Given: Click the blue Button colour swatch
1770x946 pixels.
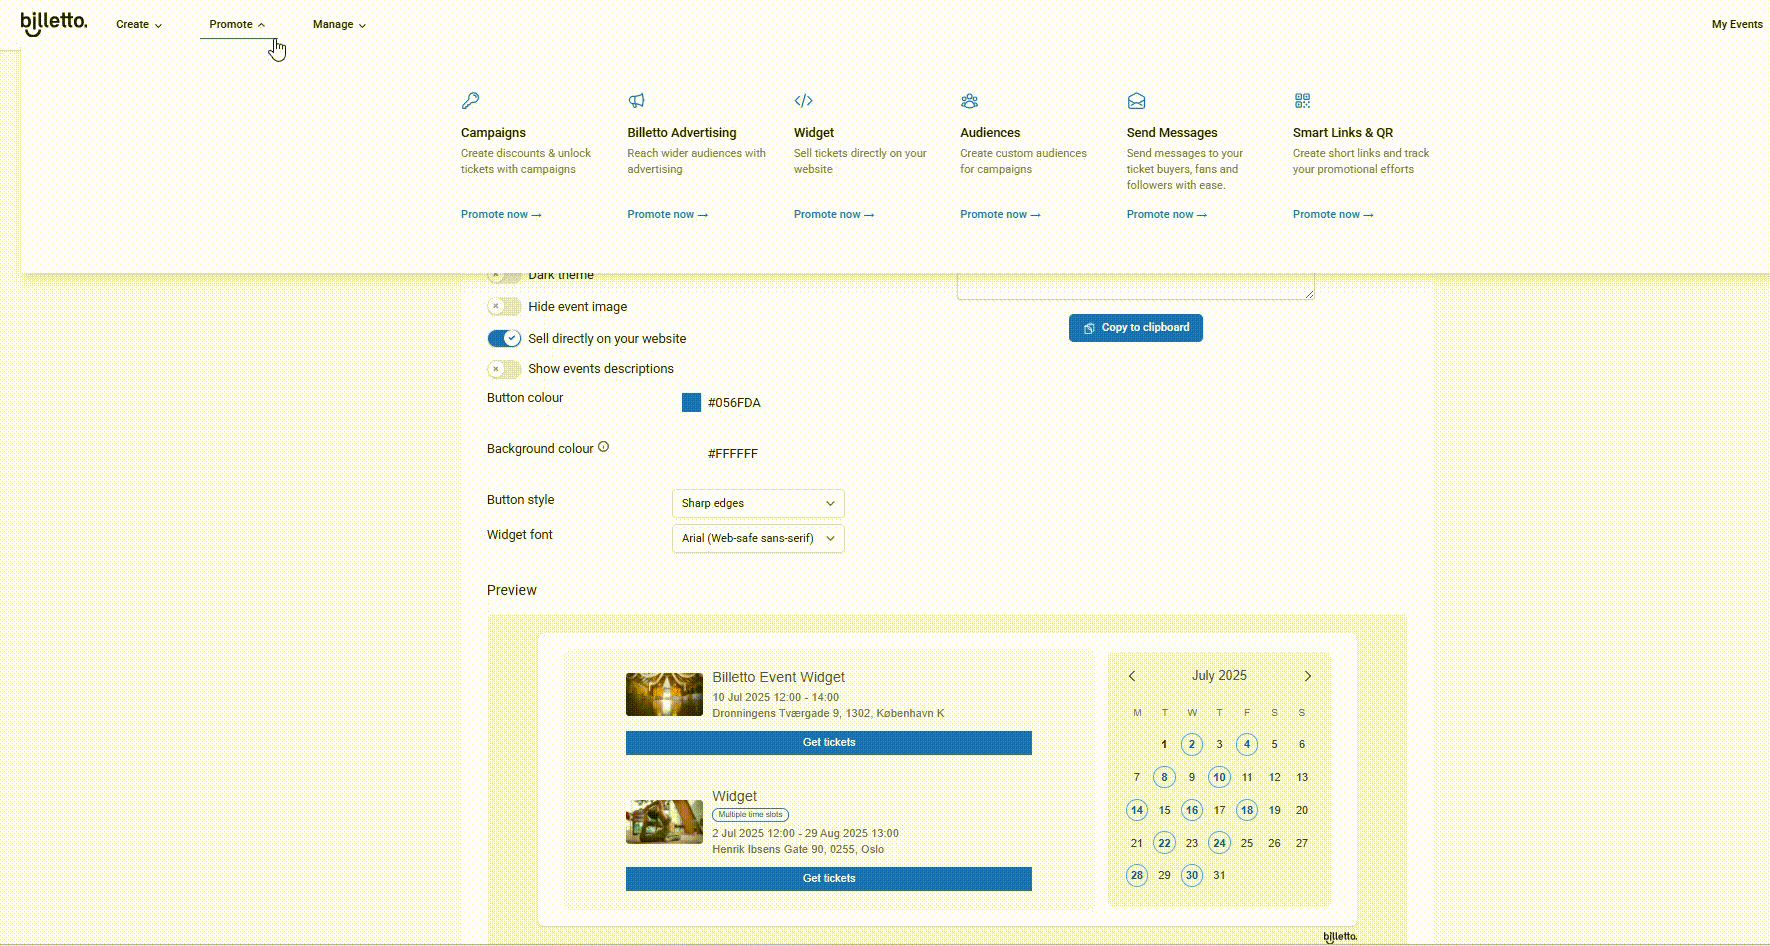Looking at the screenshot, I should click(691, 402).
